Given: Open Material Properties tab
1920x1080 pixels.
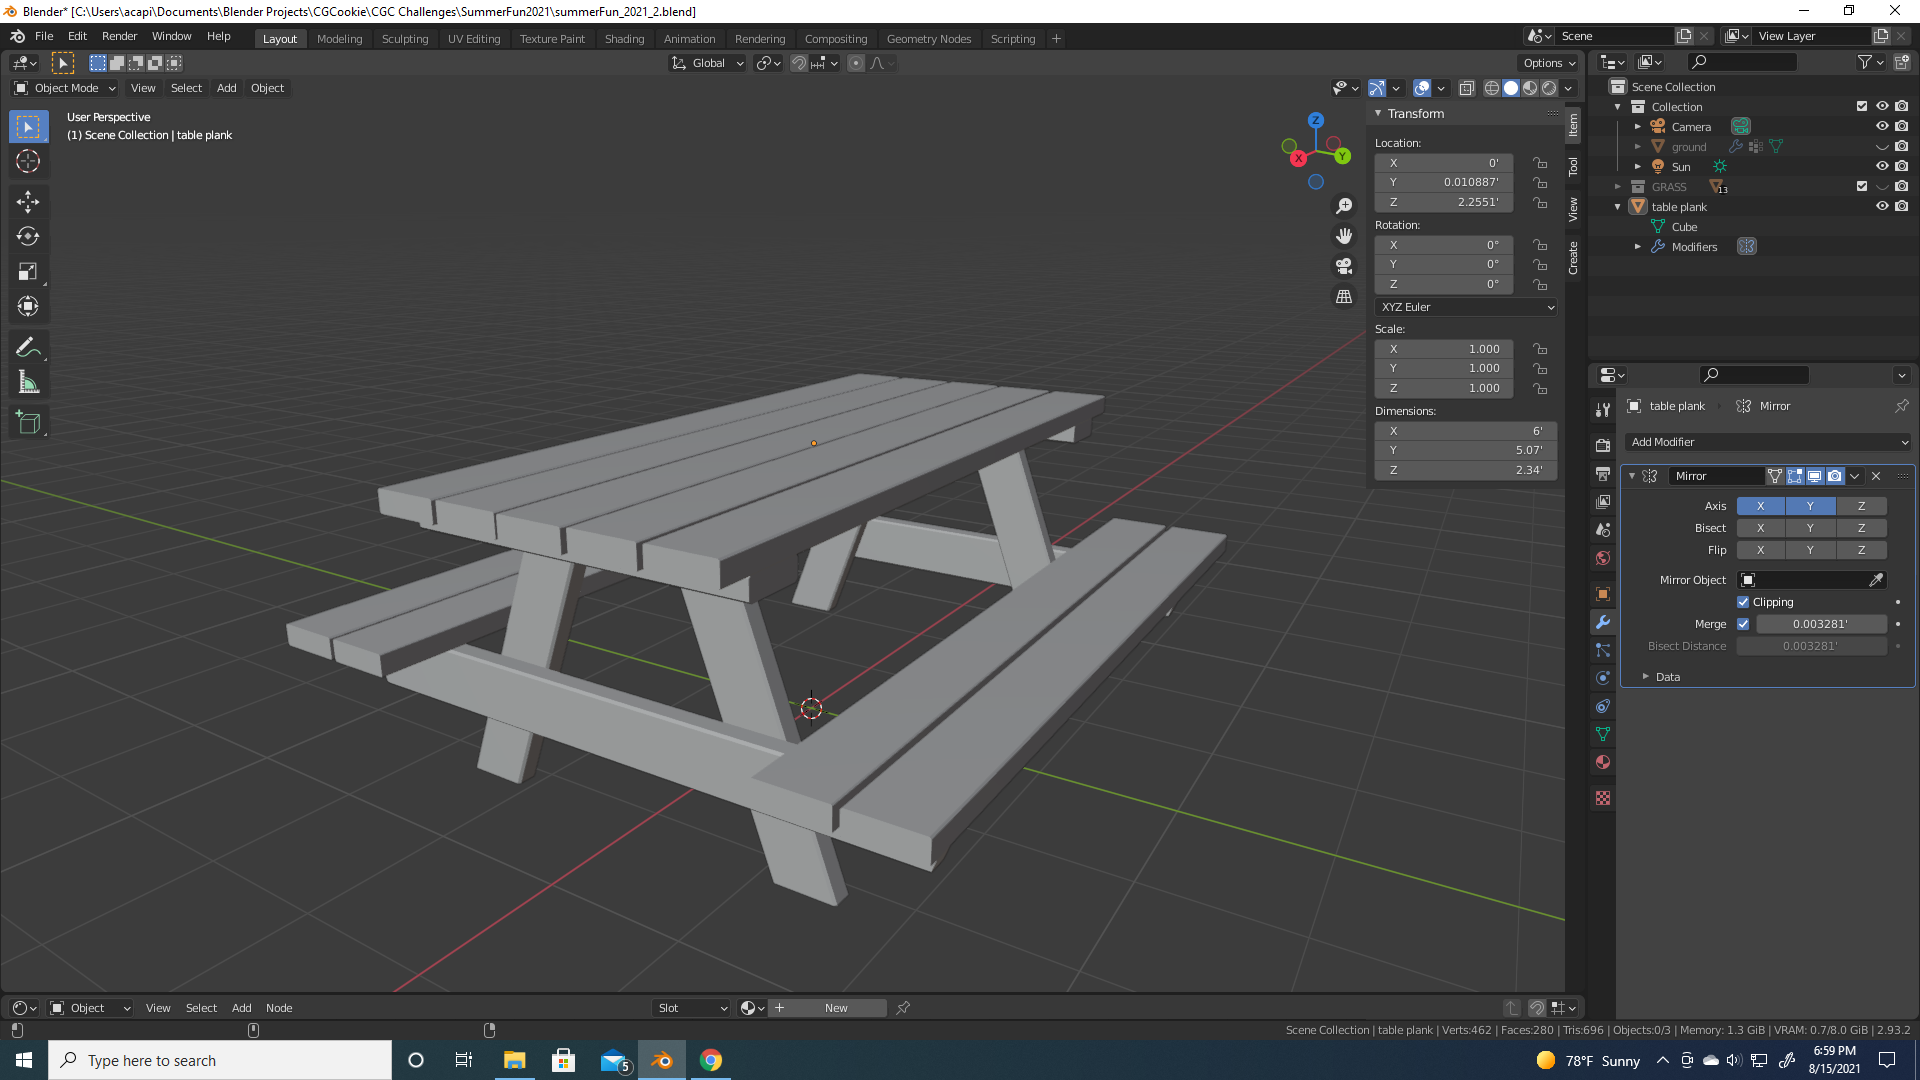Looking at the screenshot, I should [x=1603, y=762].
